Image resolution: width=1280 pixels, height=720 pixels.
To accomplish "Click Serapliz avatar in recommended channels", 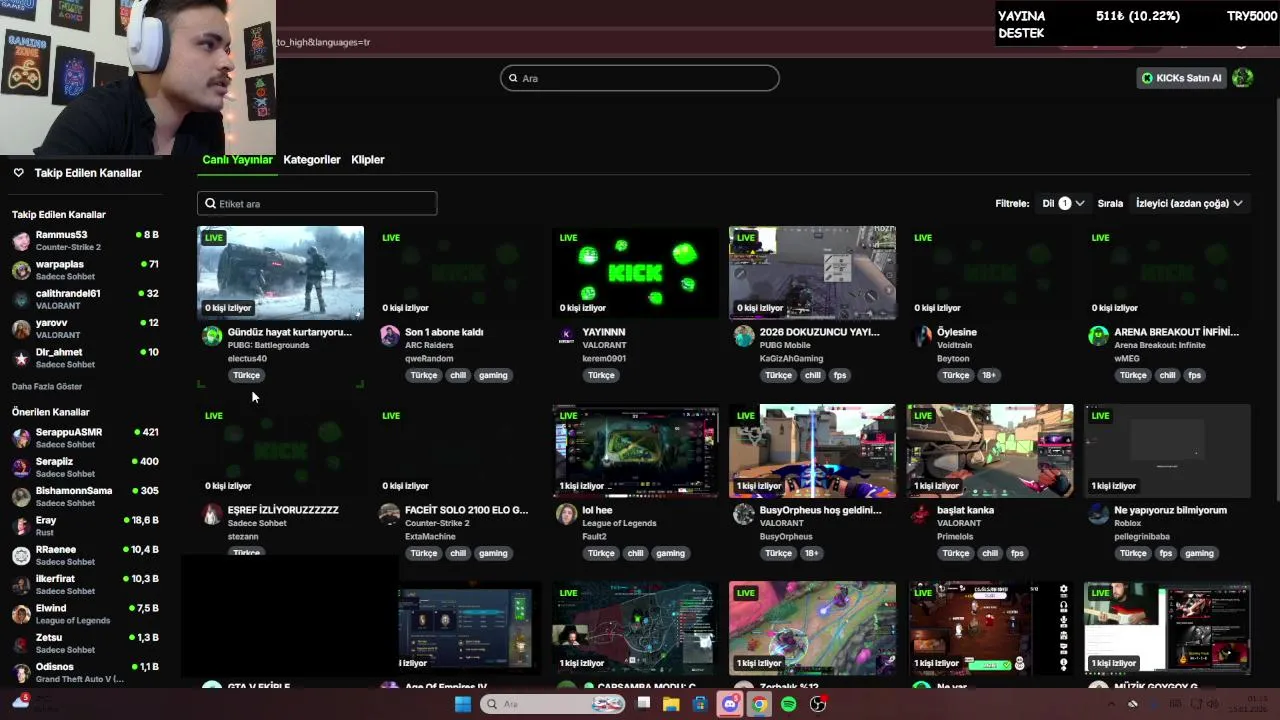I will point(21,467).
